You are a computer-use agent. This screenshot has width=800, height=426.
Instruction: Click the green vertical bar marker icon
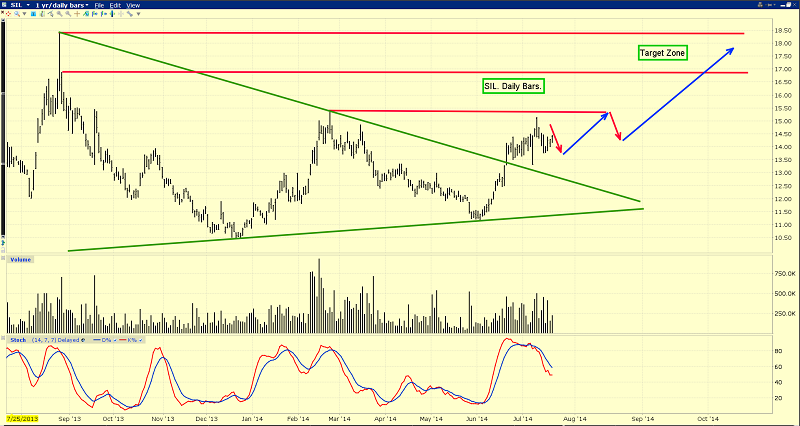(112, 14)
